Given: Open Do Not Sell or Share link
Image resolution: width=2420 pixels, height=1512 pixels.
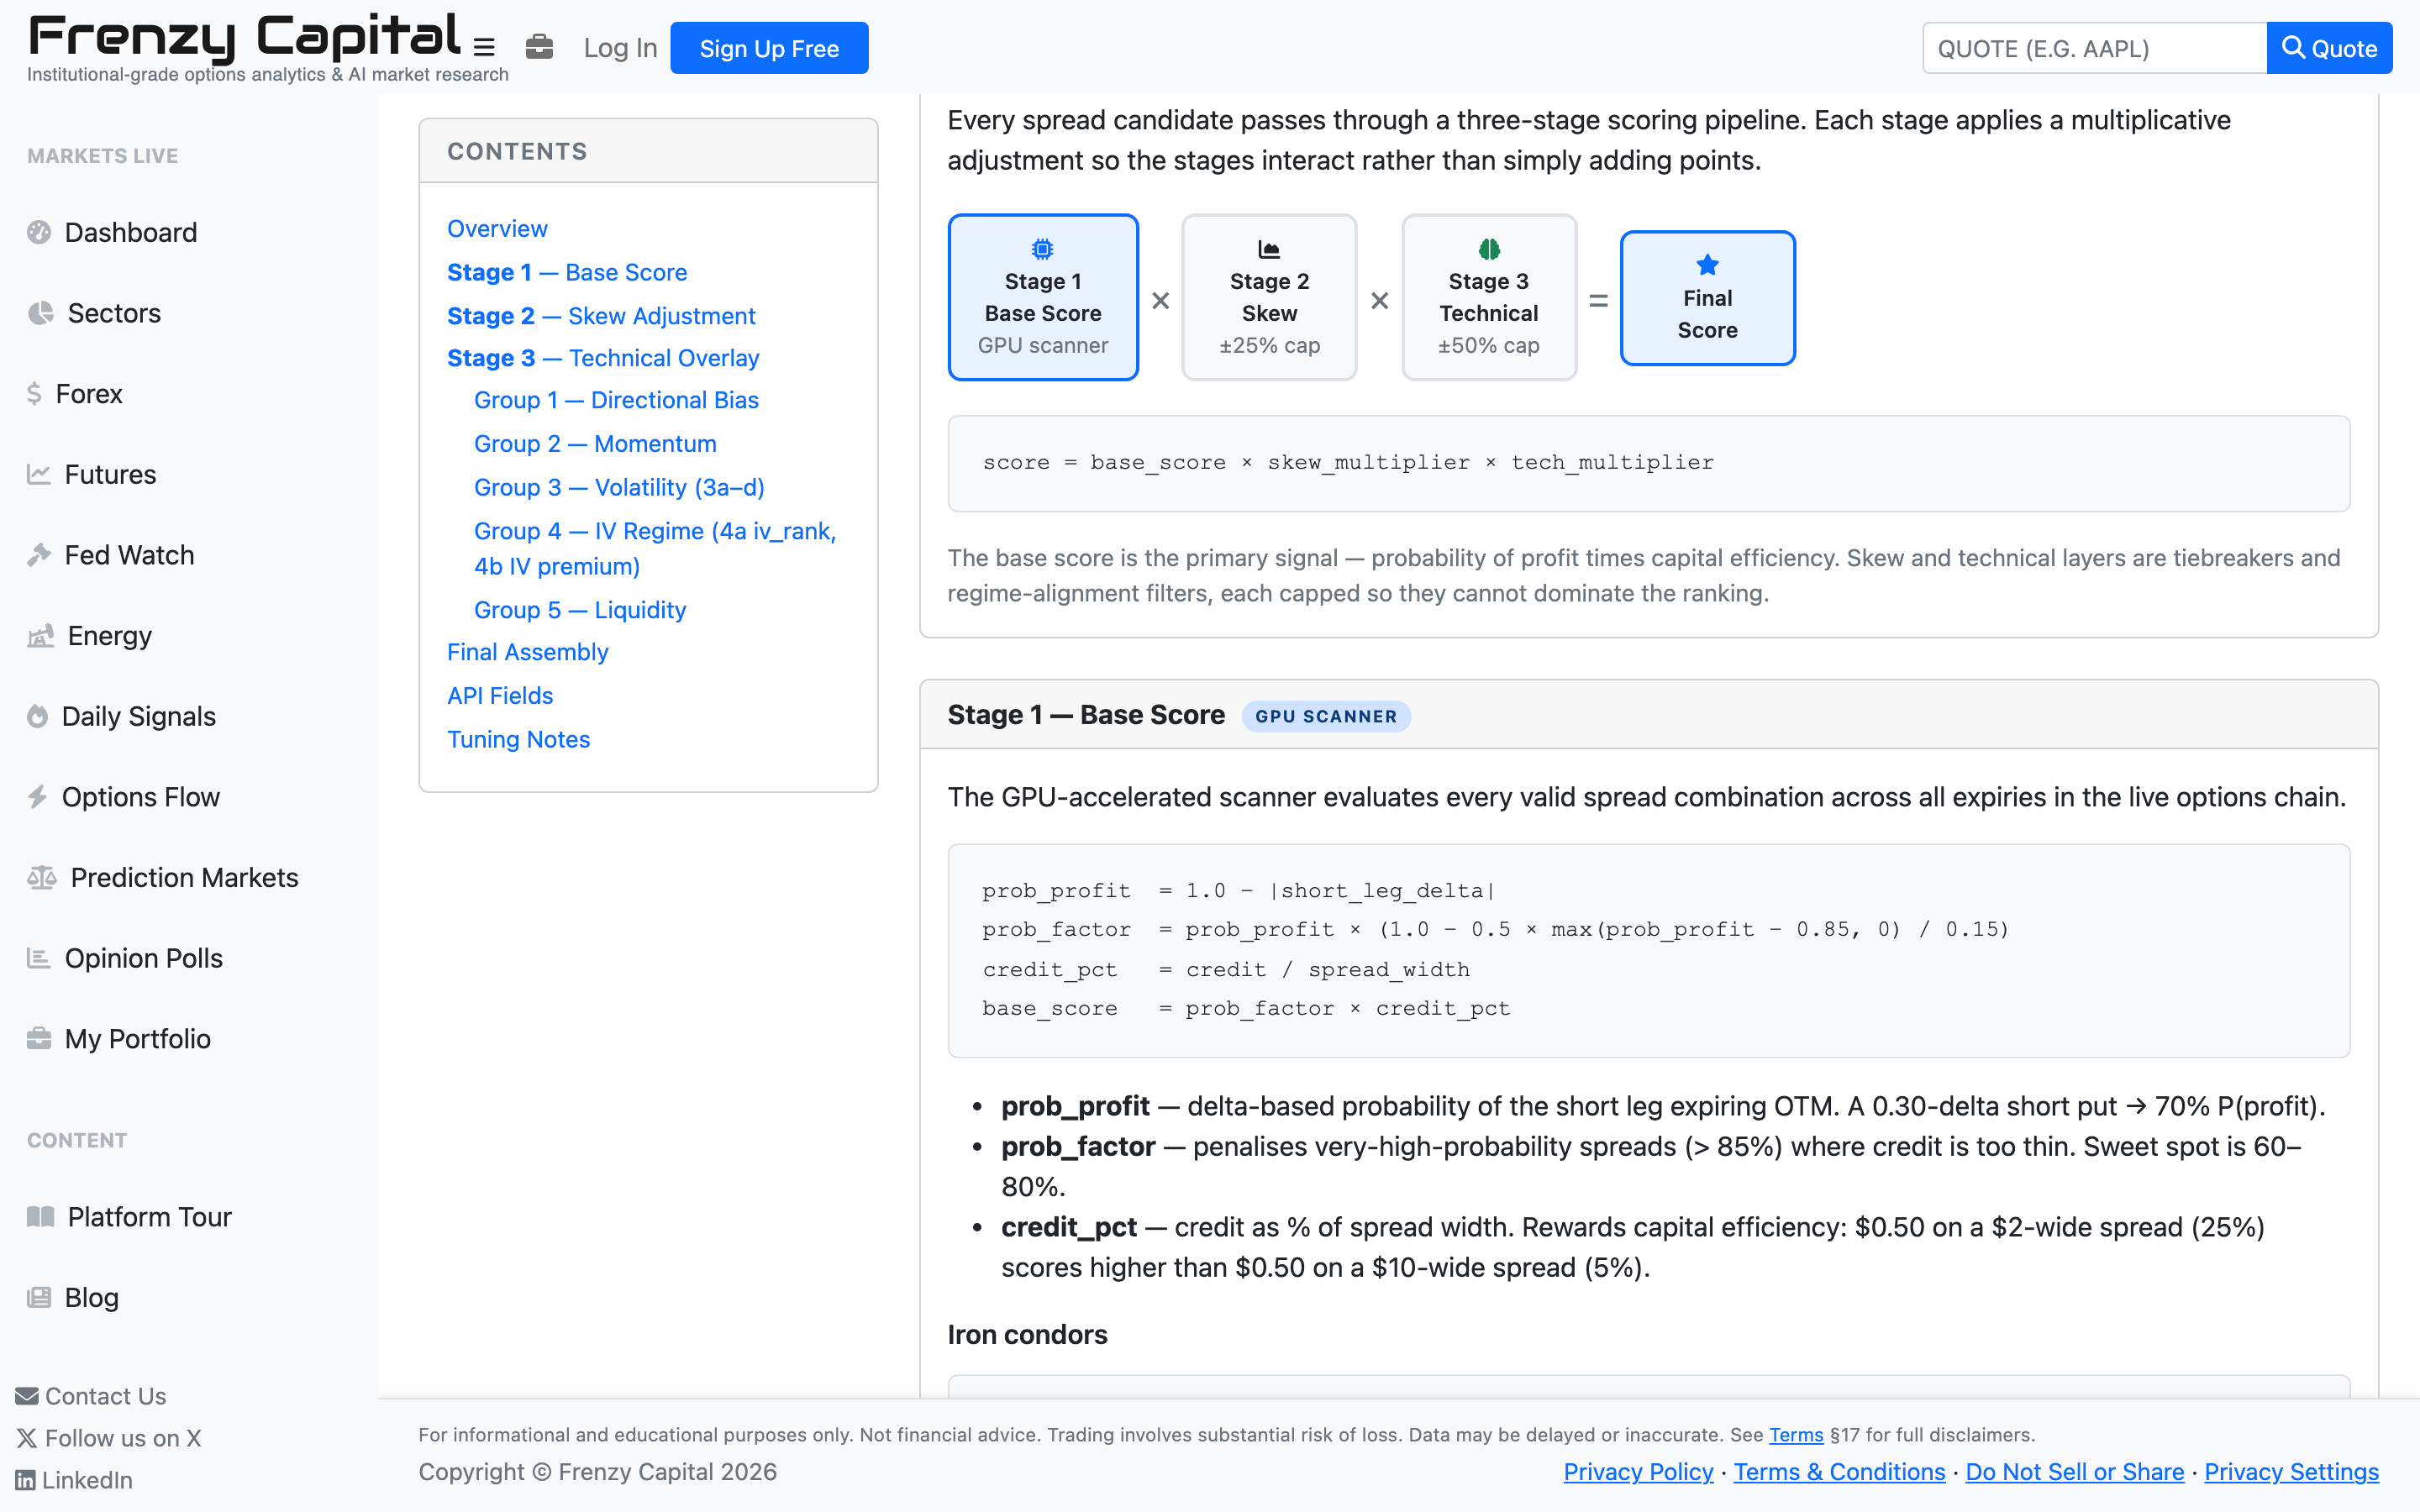Looking at the screenshot, I should pos(2075,1472).
